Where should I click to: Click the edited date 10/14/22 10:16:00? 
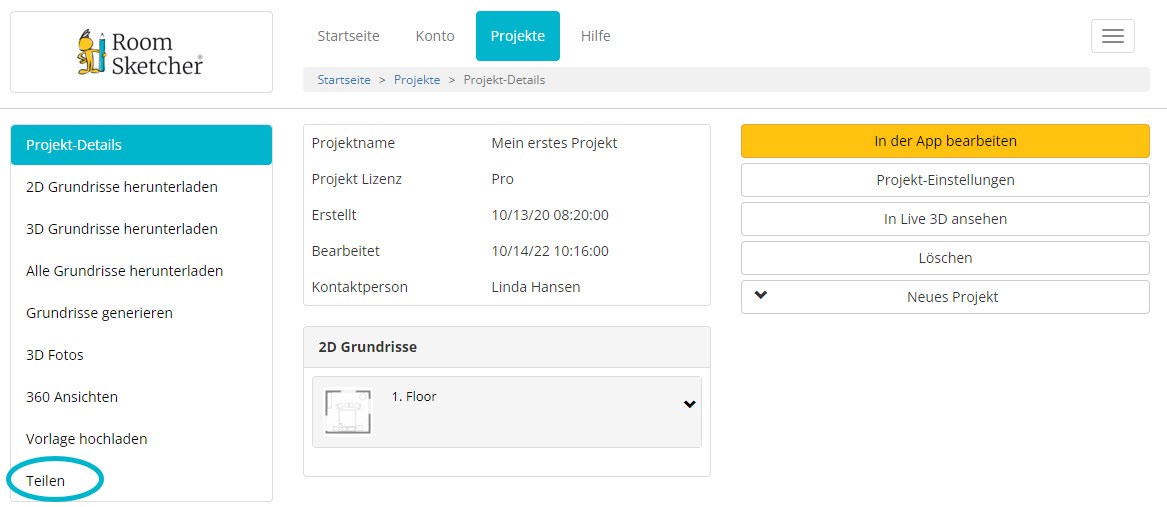tap(550, 251)
